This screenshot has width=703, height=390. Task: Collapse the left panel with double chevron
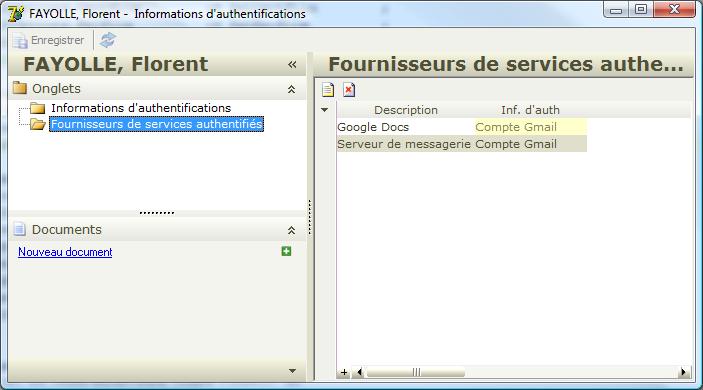(x=292, y=65)
